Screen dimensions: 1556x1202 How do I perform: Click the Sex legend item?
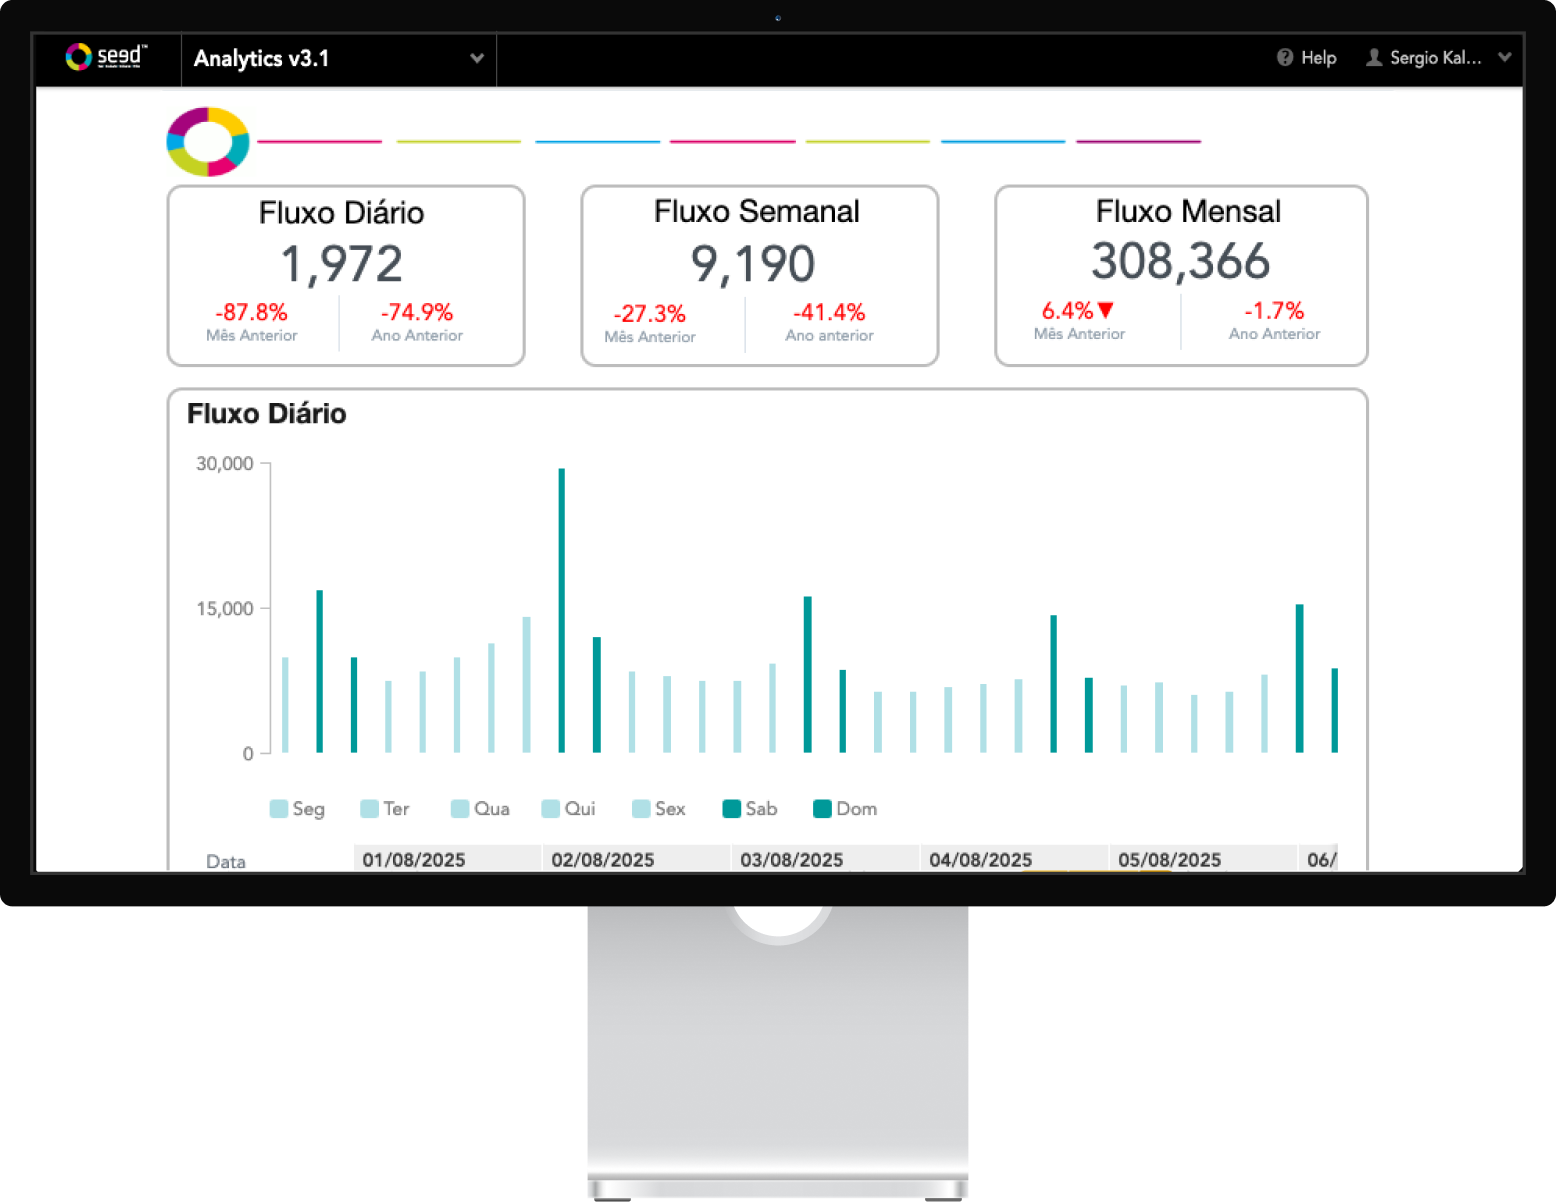pyautogui.click(x=659, y=809)
